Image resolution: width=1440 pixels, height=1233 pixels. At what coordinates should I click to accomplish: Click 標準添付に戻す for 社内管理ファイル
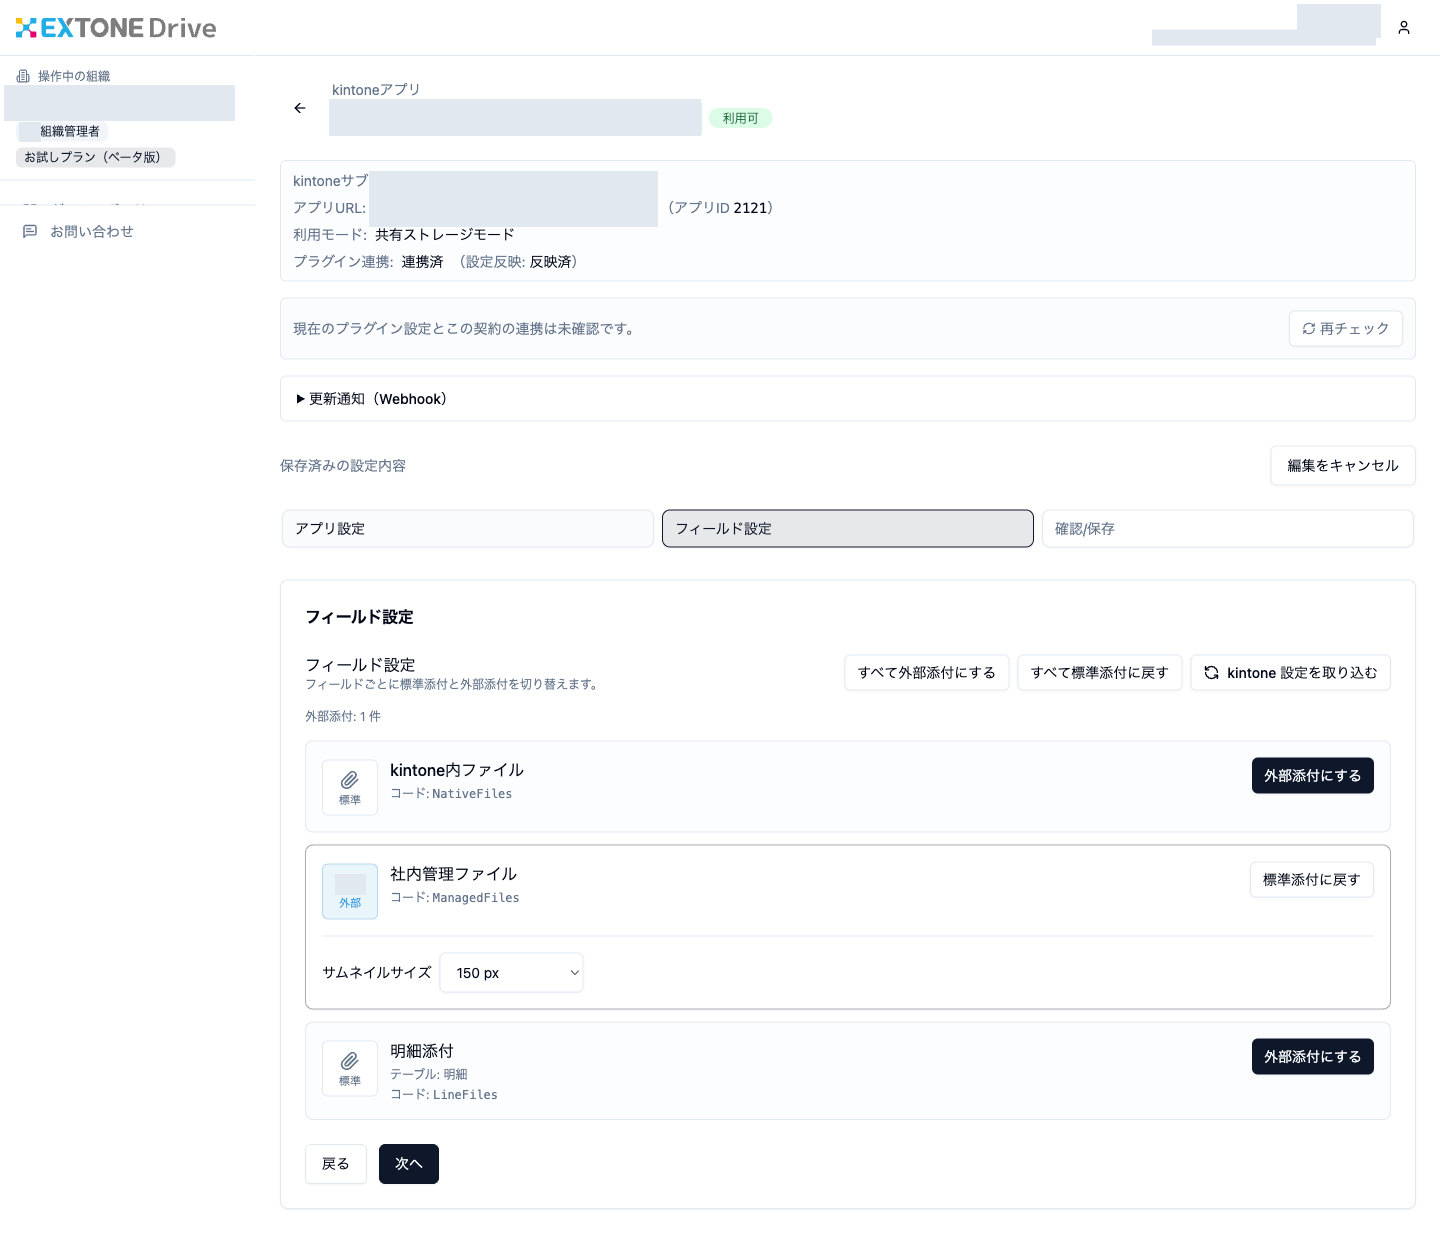[x=1311, y=879]
